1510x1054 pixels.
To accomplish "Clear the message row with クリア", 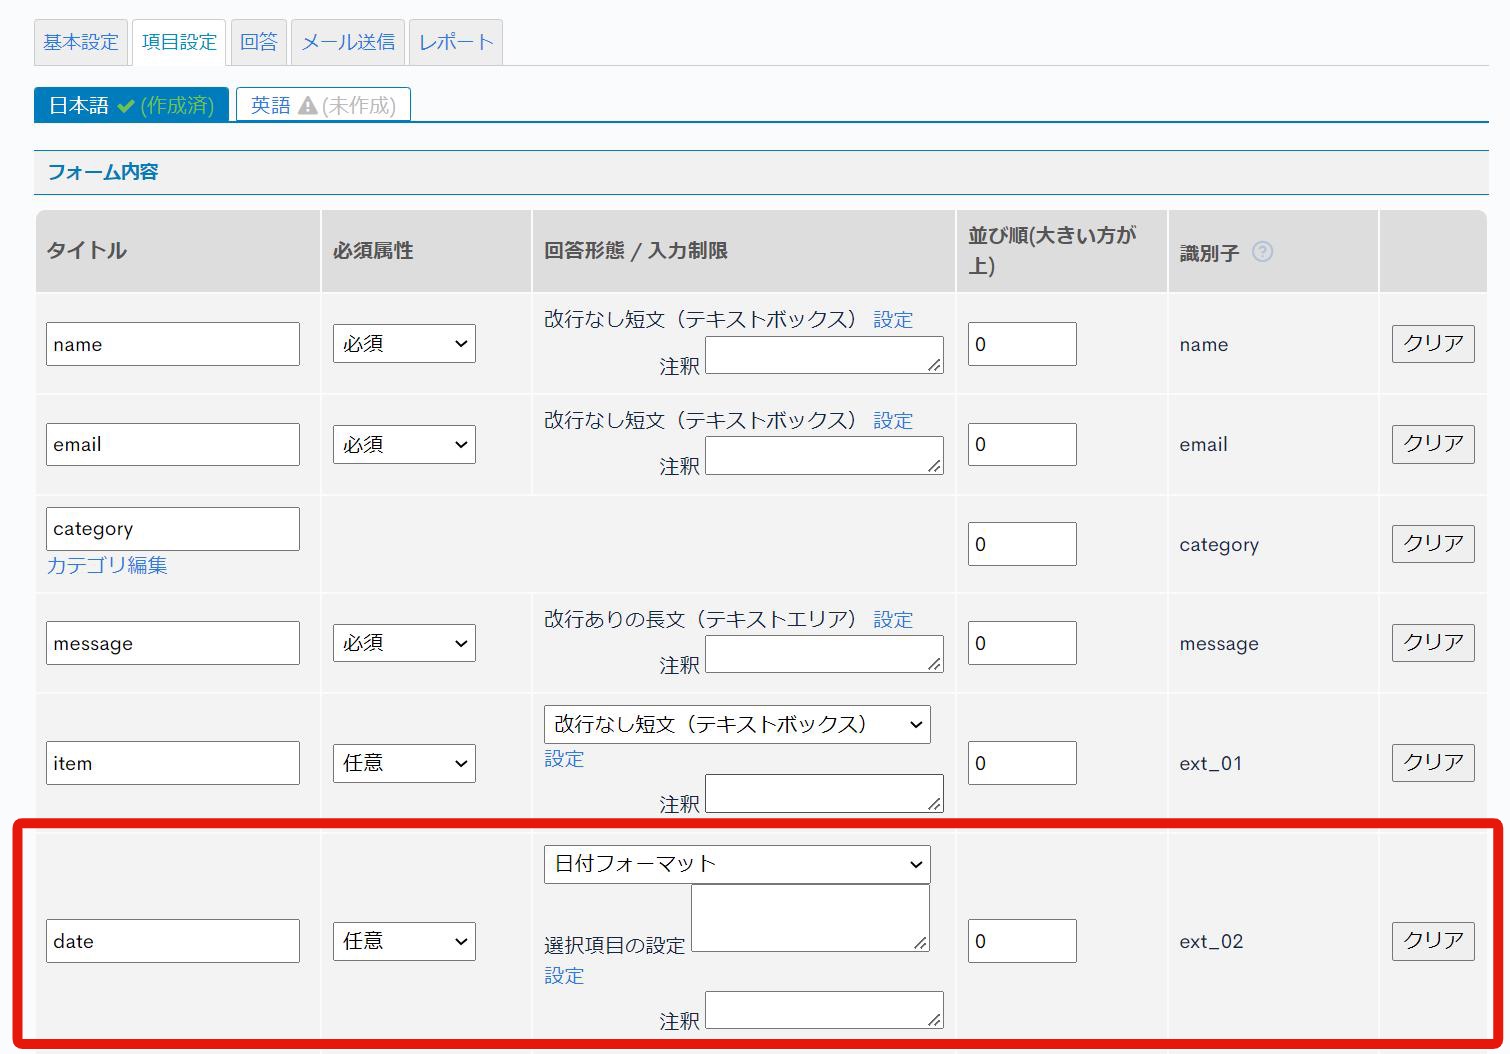I will 1433,643.
